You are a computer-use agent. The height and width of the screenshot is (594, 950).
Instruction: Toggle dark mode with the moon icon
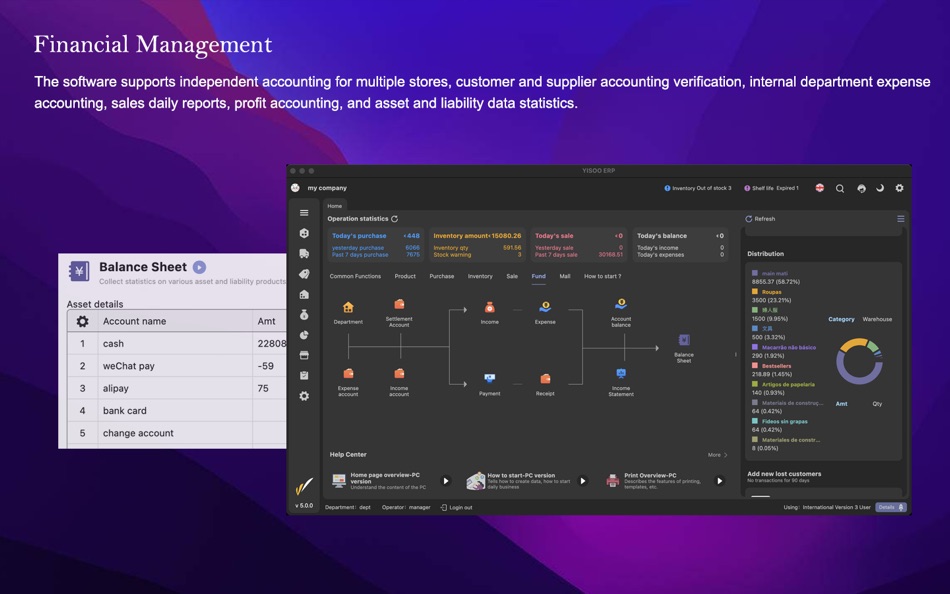point(880,188)
